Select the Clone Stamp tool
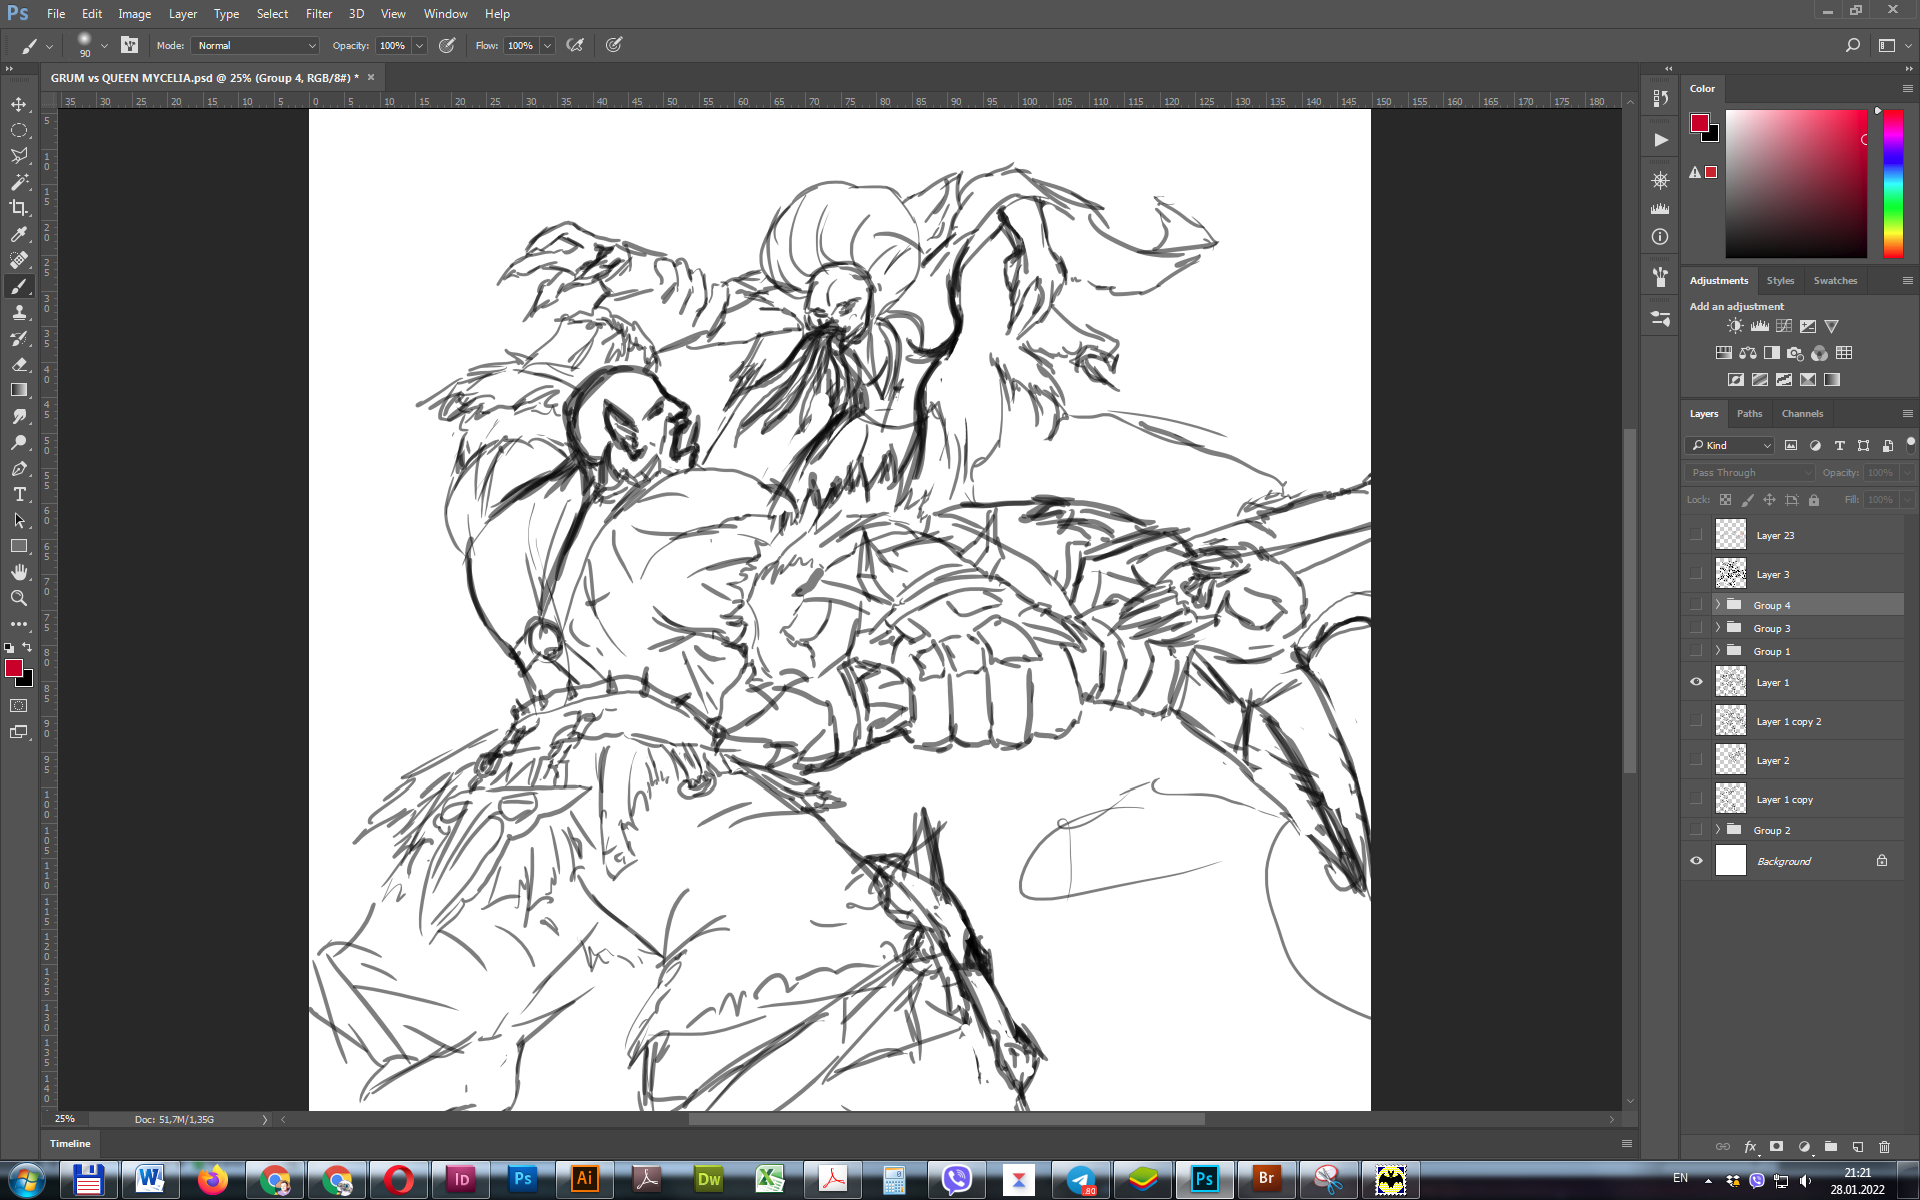This screenshot has height=1200, width=1920. click(x=19, y=312)
